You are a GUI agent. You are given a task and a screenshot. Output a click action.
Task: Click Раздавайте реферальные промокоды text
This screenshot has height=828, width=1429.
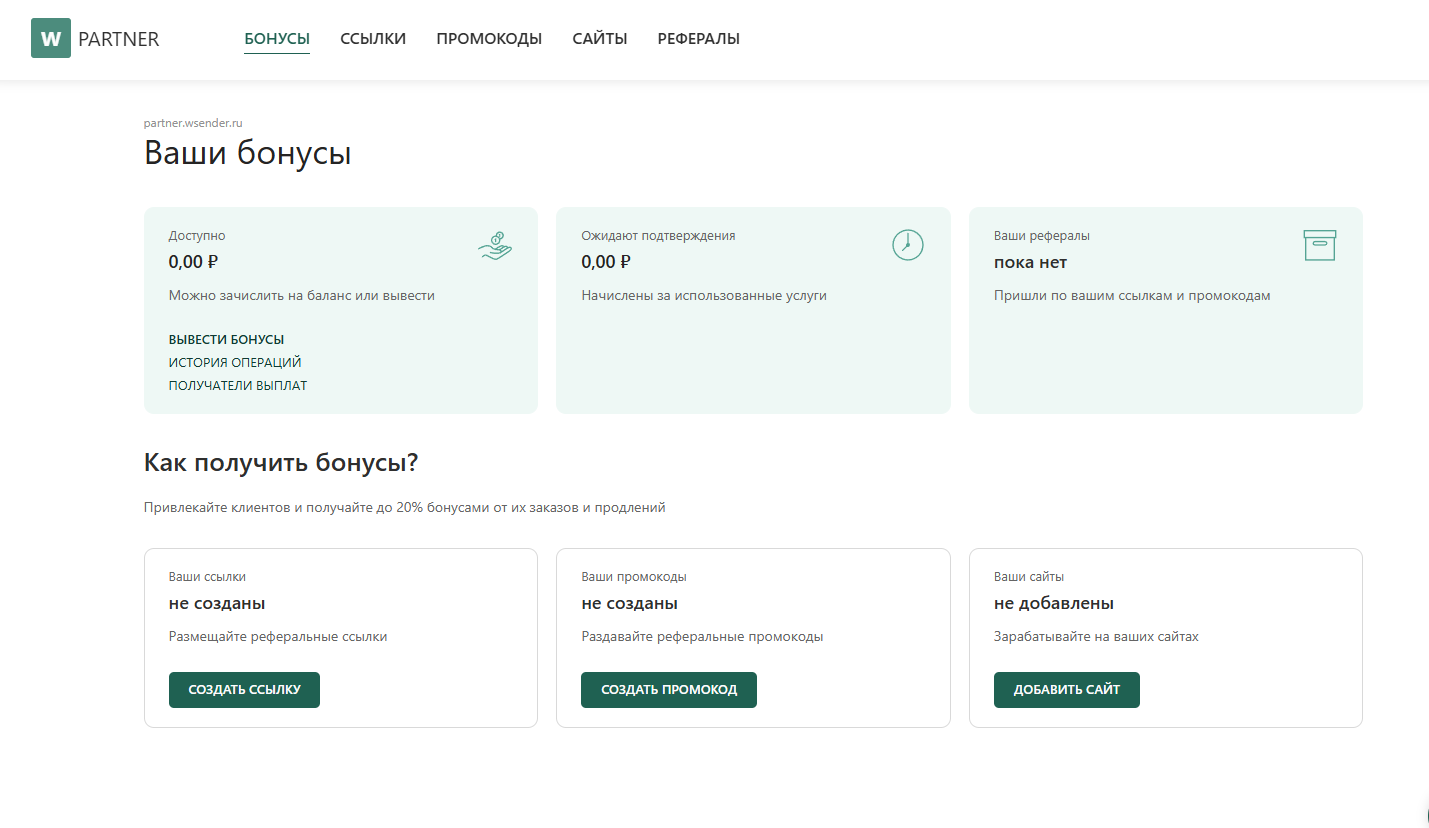click(x=702, y=637)
